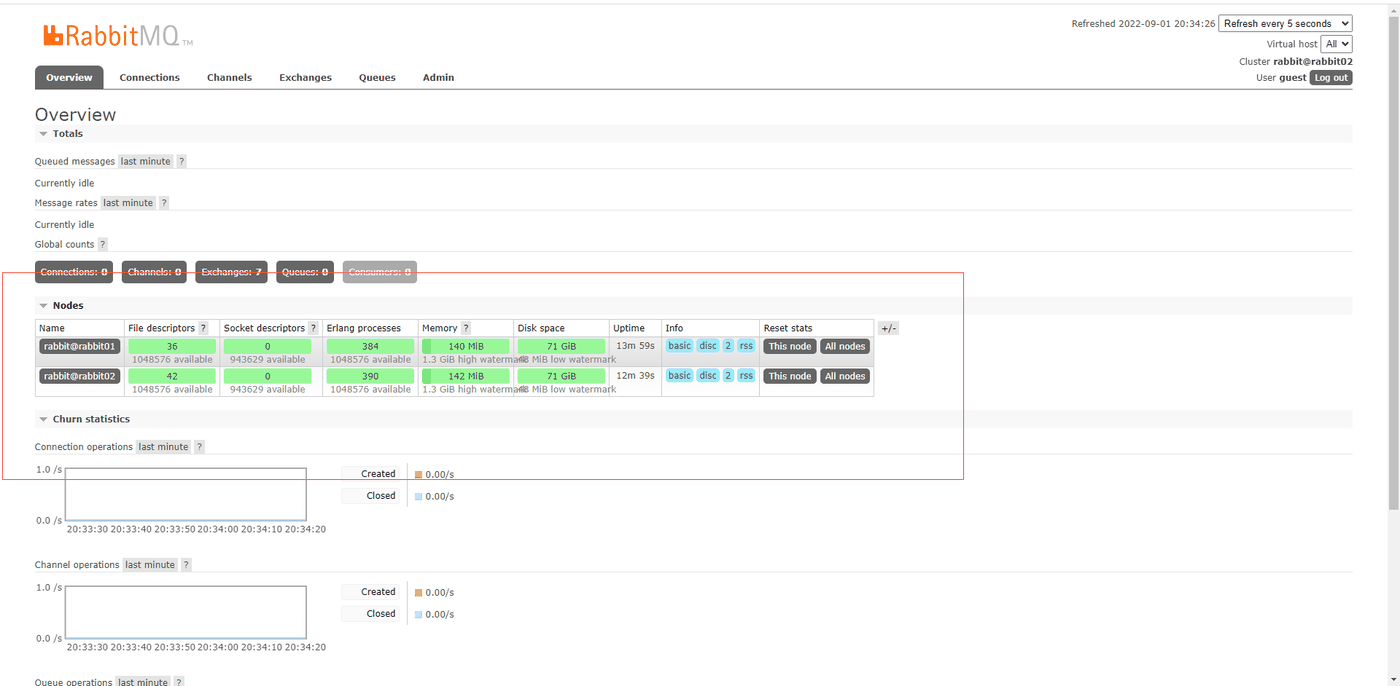Click the 142 MiB memory bar
1400x686 pixels.
pos(466,376)
